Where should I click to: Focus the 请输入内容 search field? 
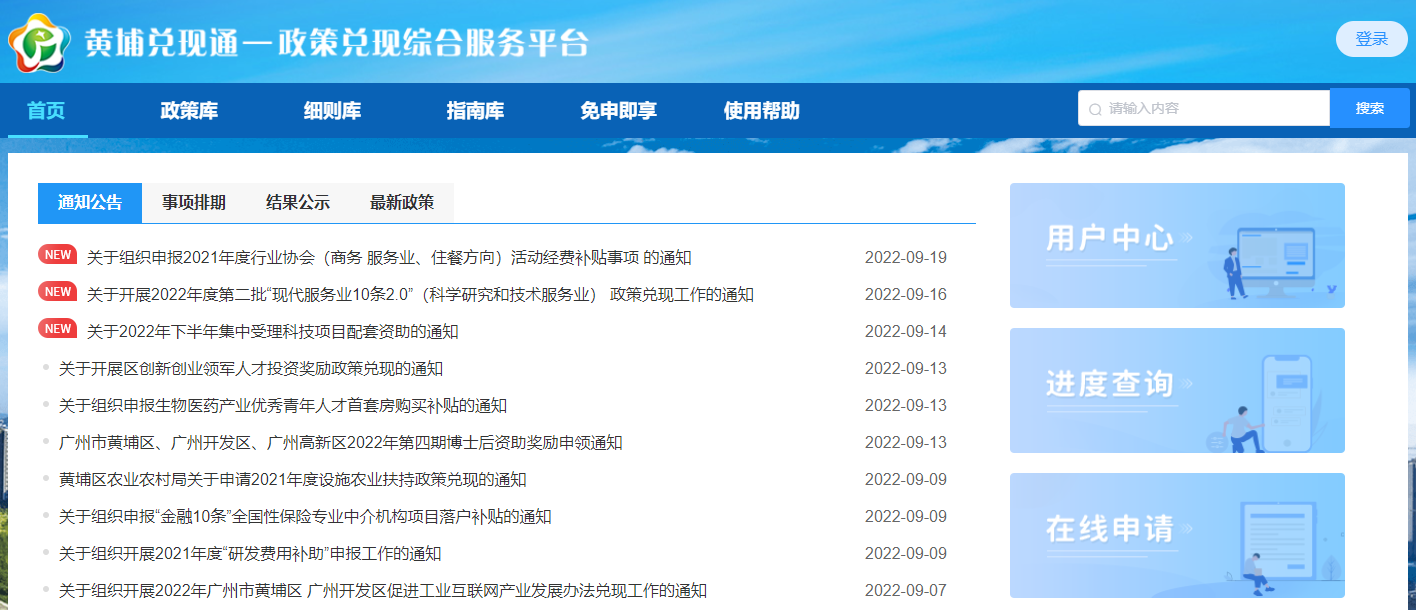1212,108
